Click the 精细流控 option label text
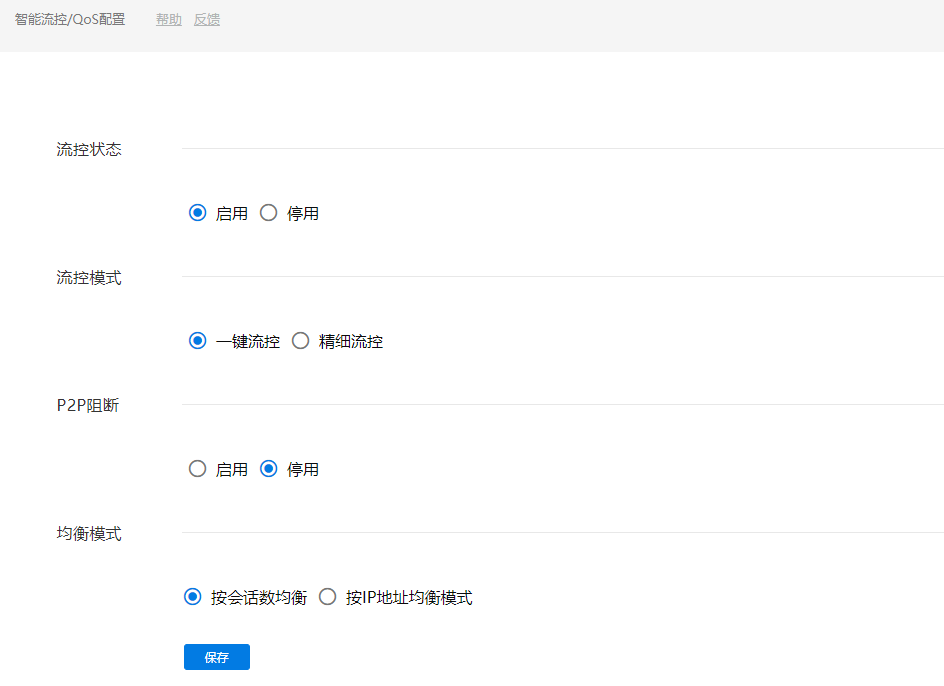This screenshot has width=944, height=686. click(x=351, y=342)
